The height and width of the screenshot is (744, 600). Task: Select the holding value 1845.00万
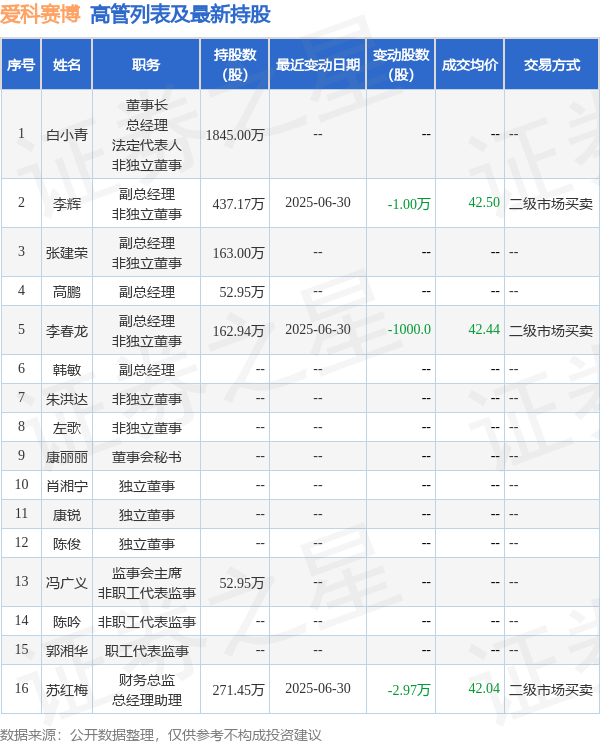click(x=235, y=135)
